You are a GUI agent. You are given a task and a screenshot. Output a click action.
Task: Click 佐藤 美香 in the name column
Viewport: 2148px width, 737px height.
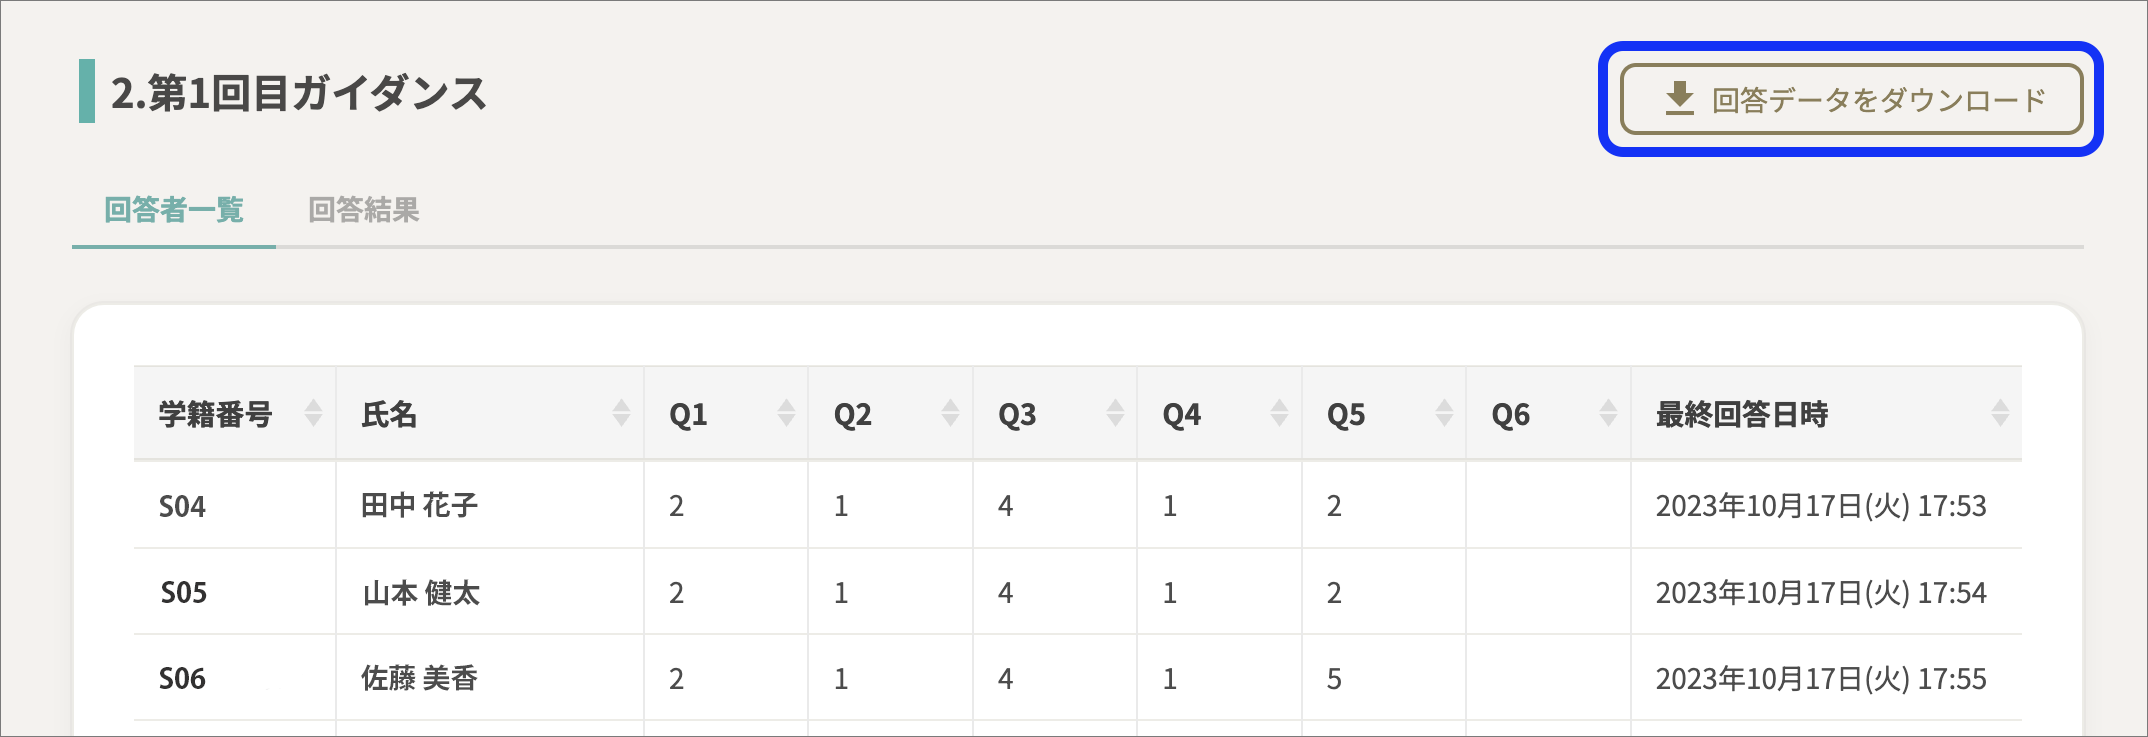[x=420, y=679]
